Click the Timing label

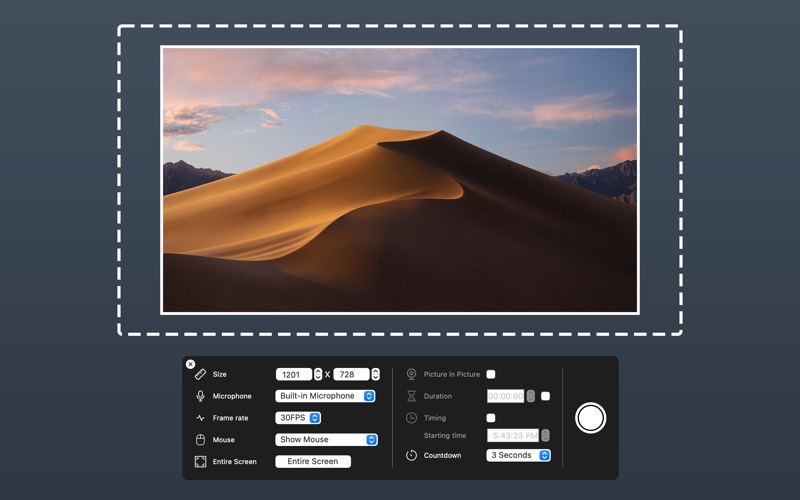tap(435, 418)
